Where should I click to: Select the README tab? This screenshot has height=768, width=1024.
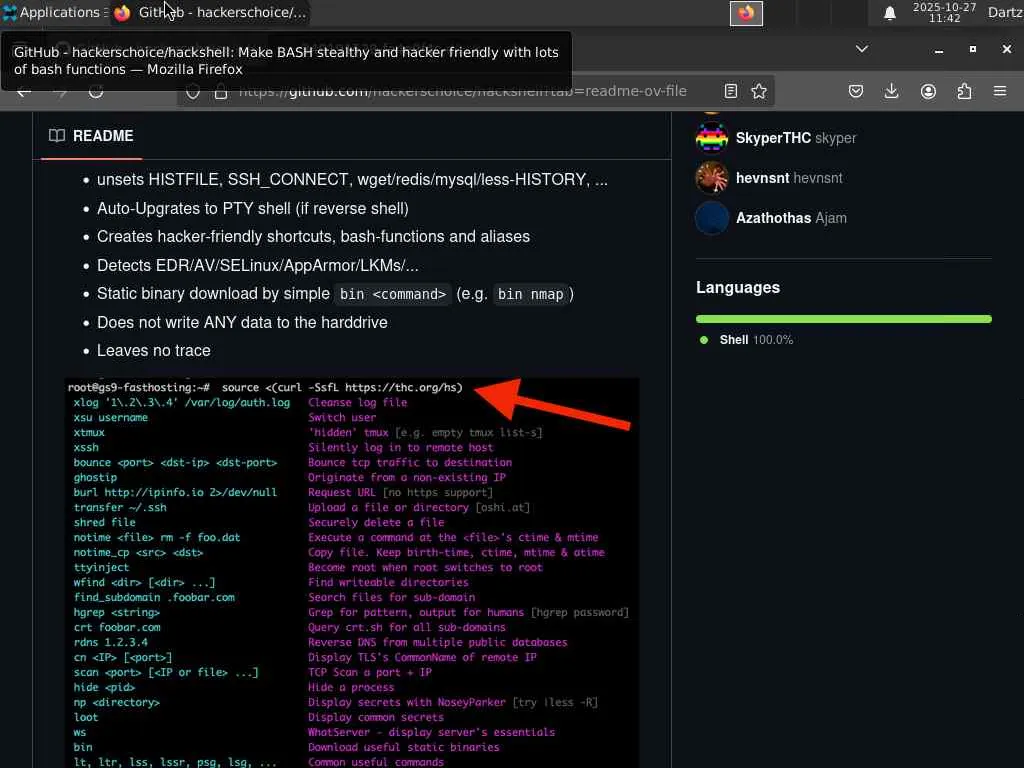point(91,136)
